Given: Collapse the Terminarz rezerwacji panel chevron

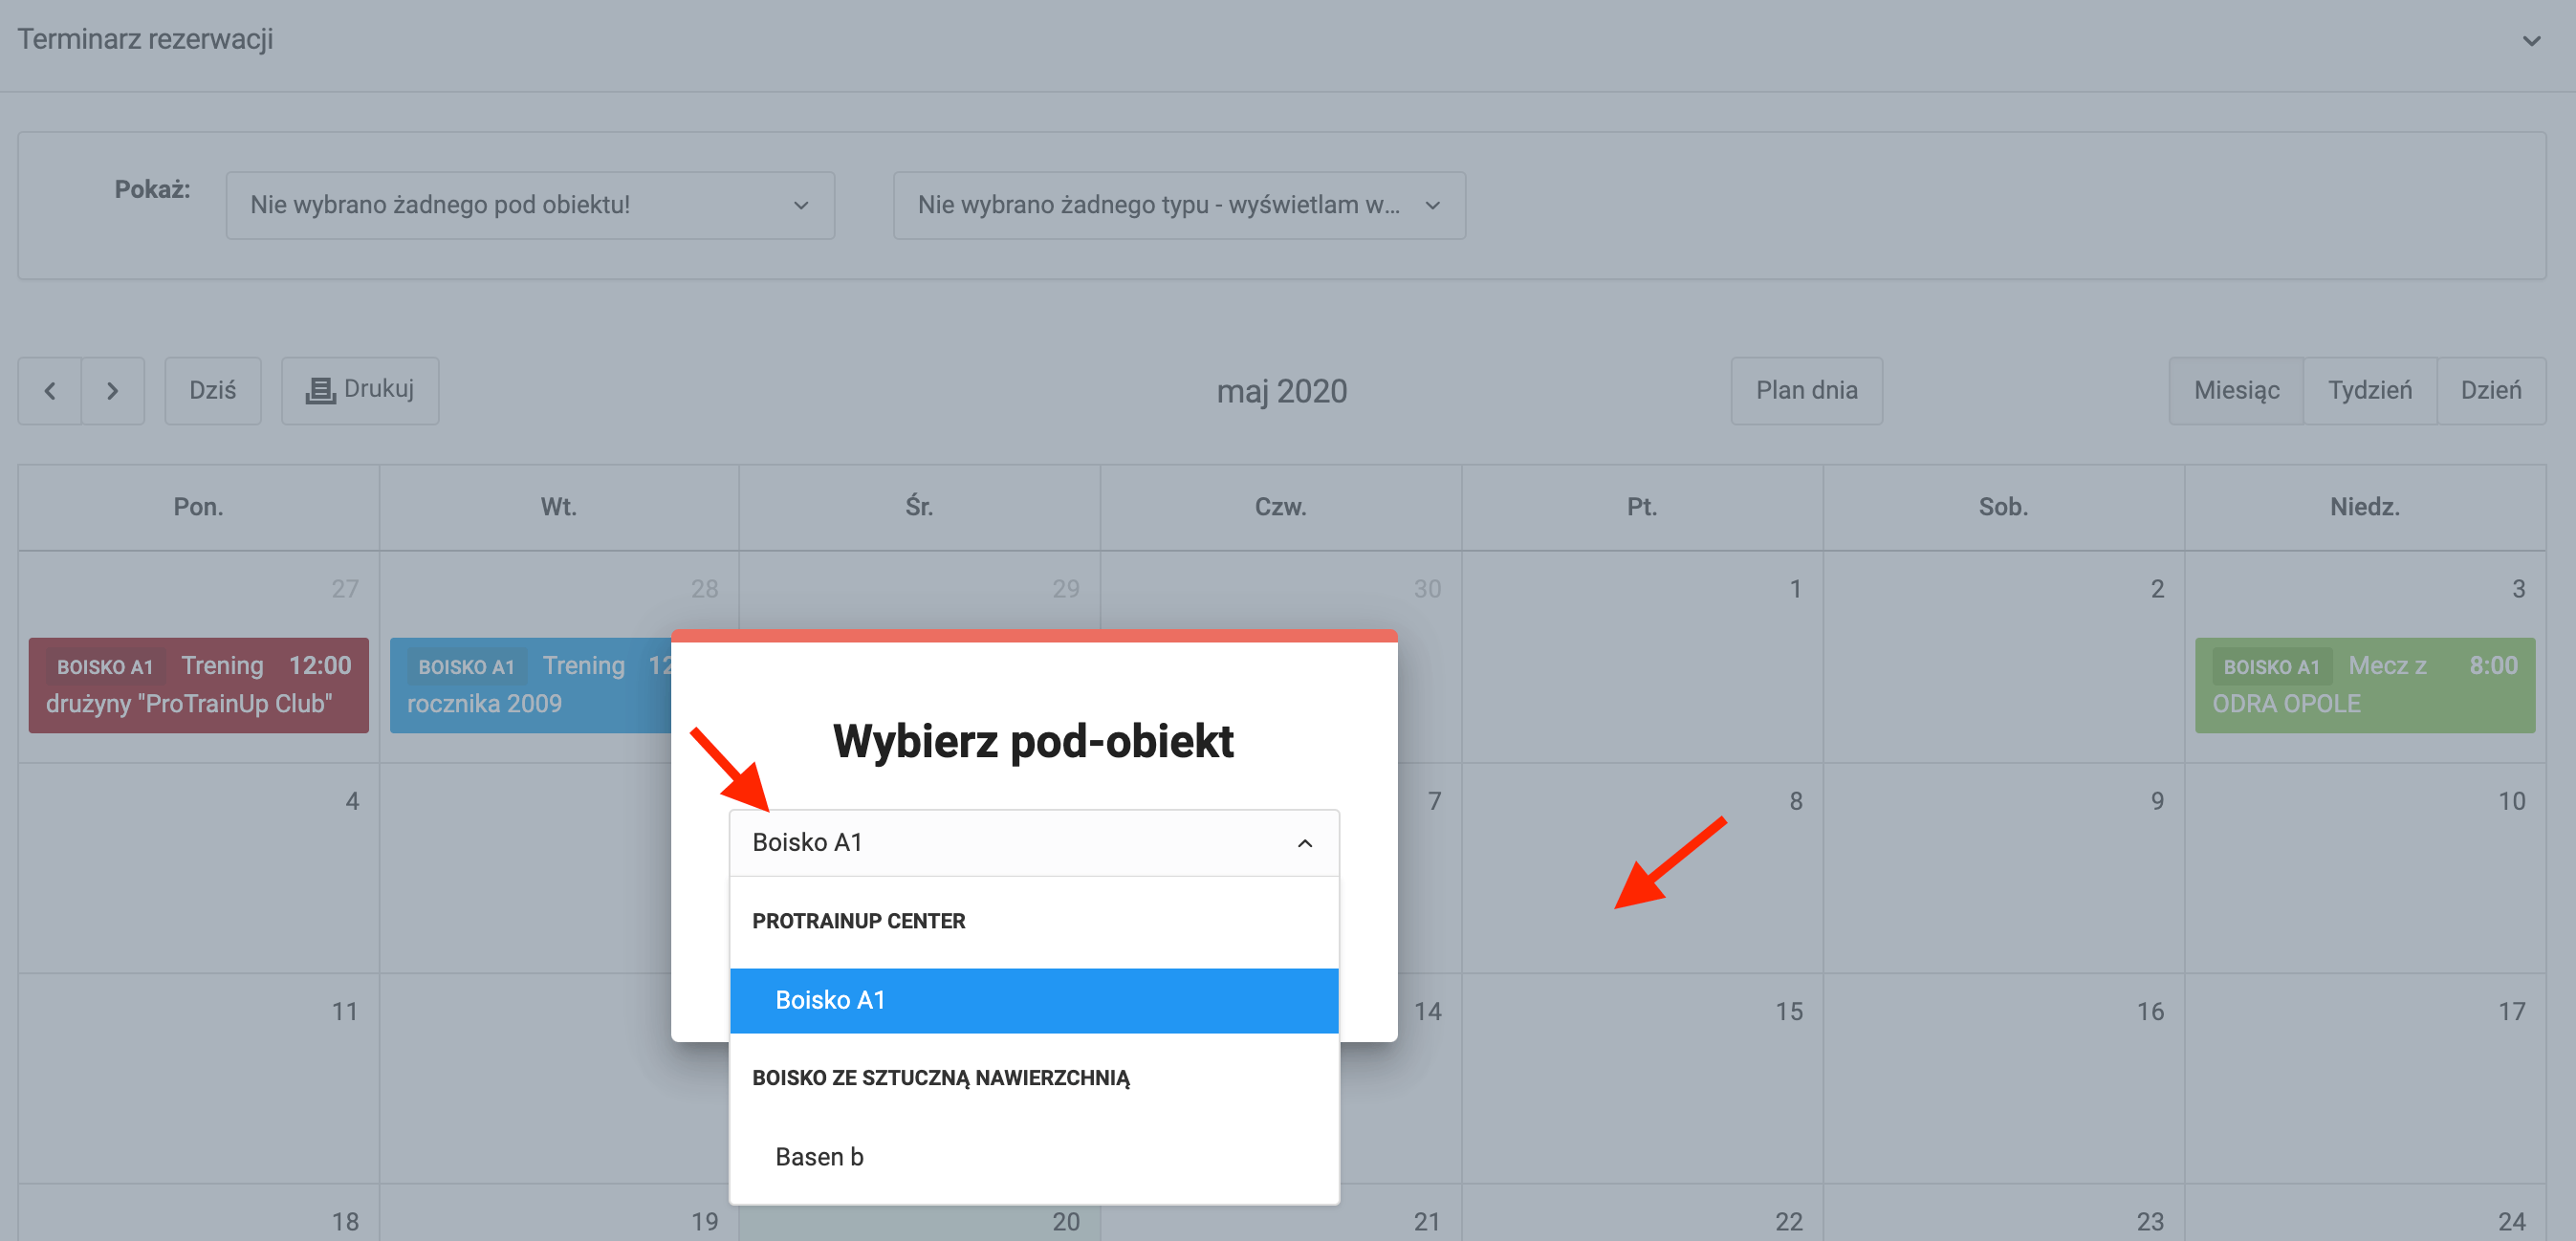Looking at the screenshot, I should [x=2531, y=41].
